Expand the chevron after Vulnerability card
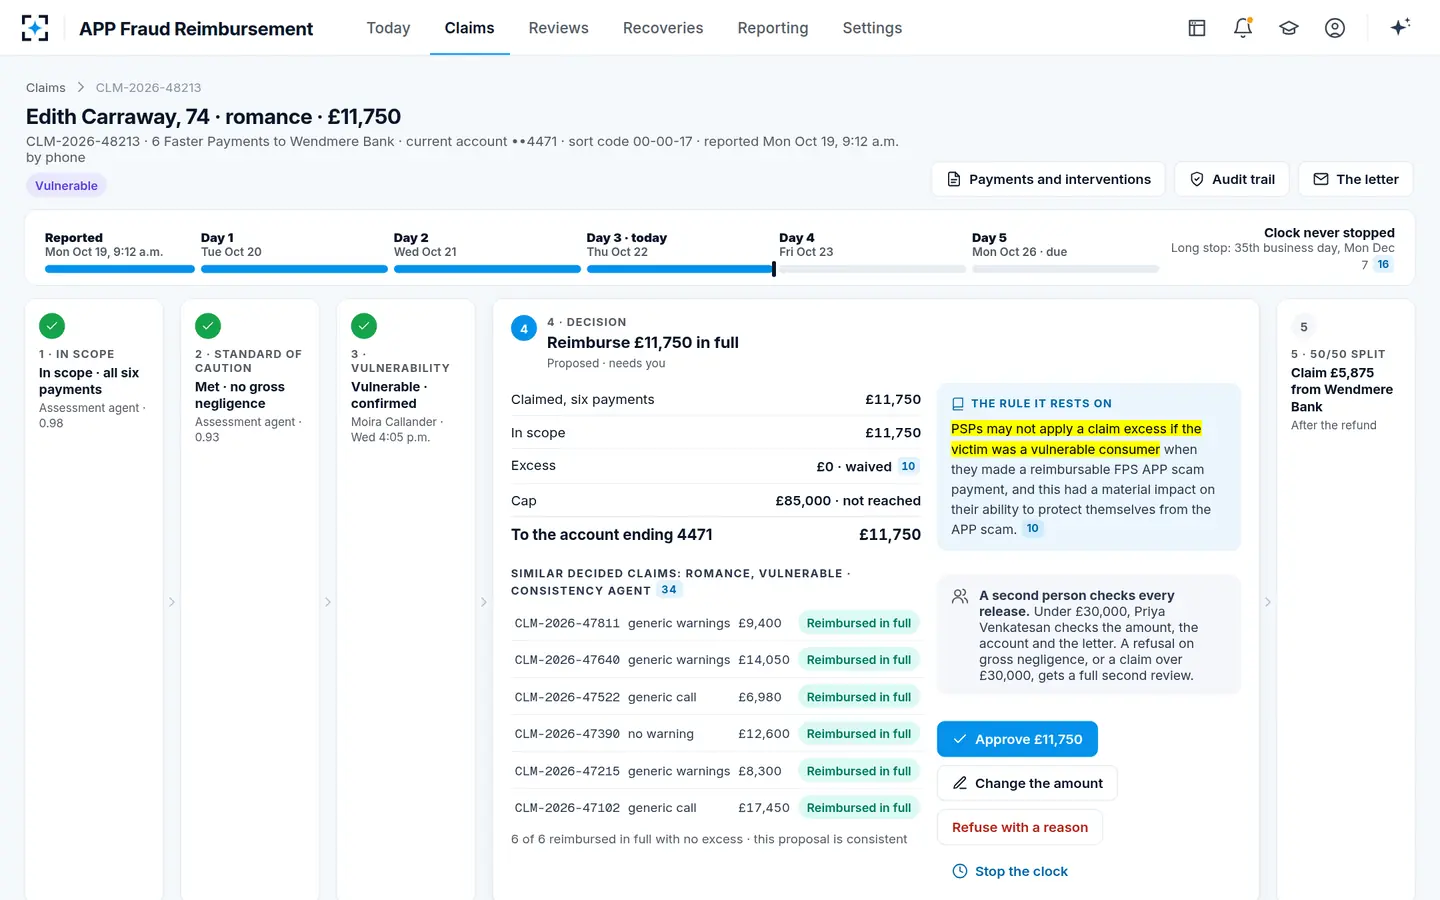The height and width of the screenshot is (900, 1440). coord(484,602)
